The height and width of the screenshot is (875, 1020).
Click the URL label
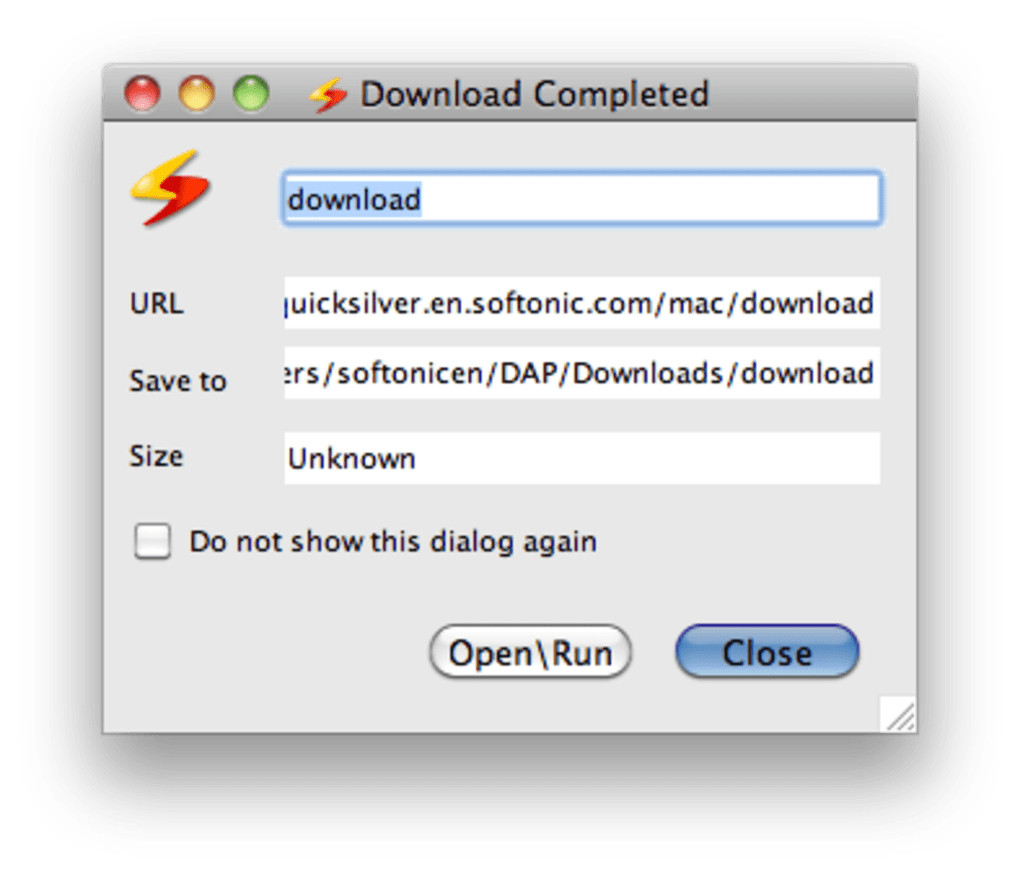(157, 303)
